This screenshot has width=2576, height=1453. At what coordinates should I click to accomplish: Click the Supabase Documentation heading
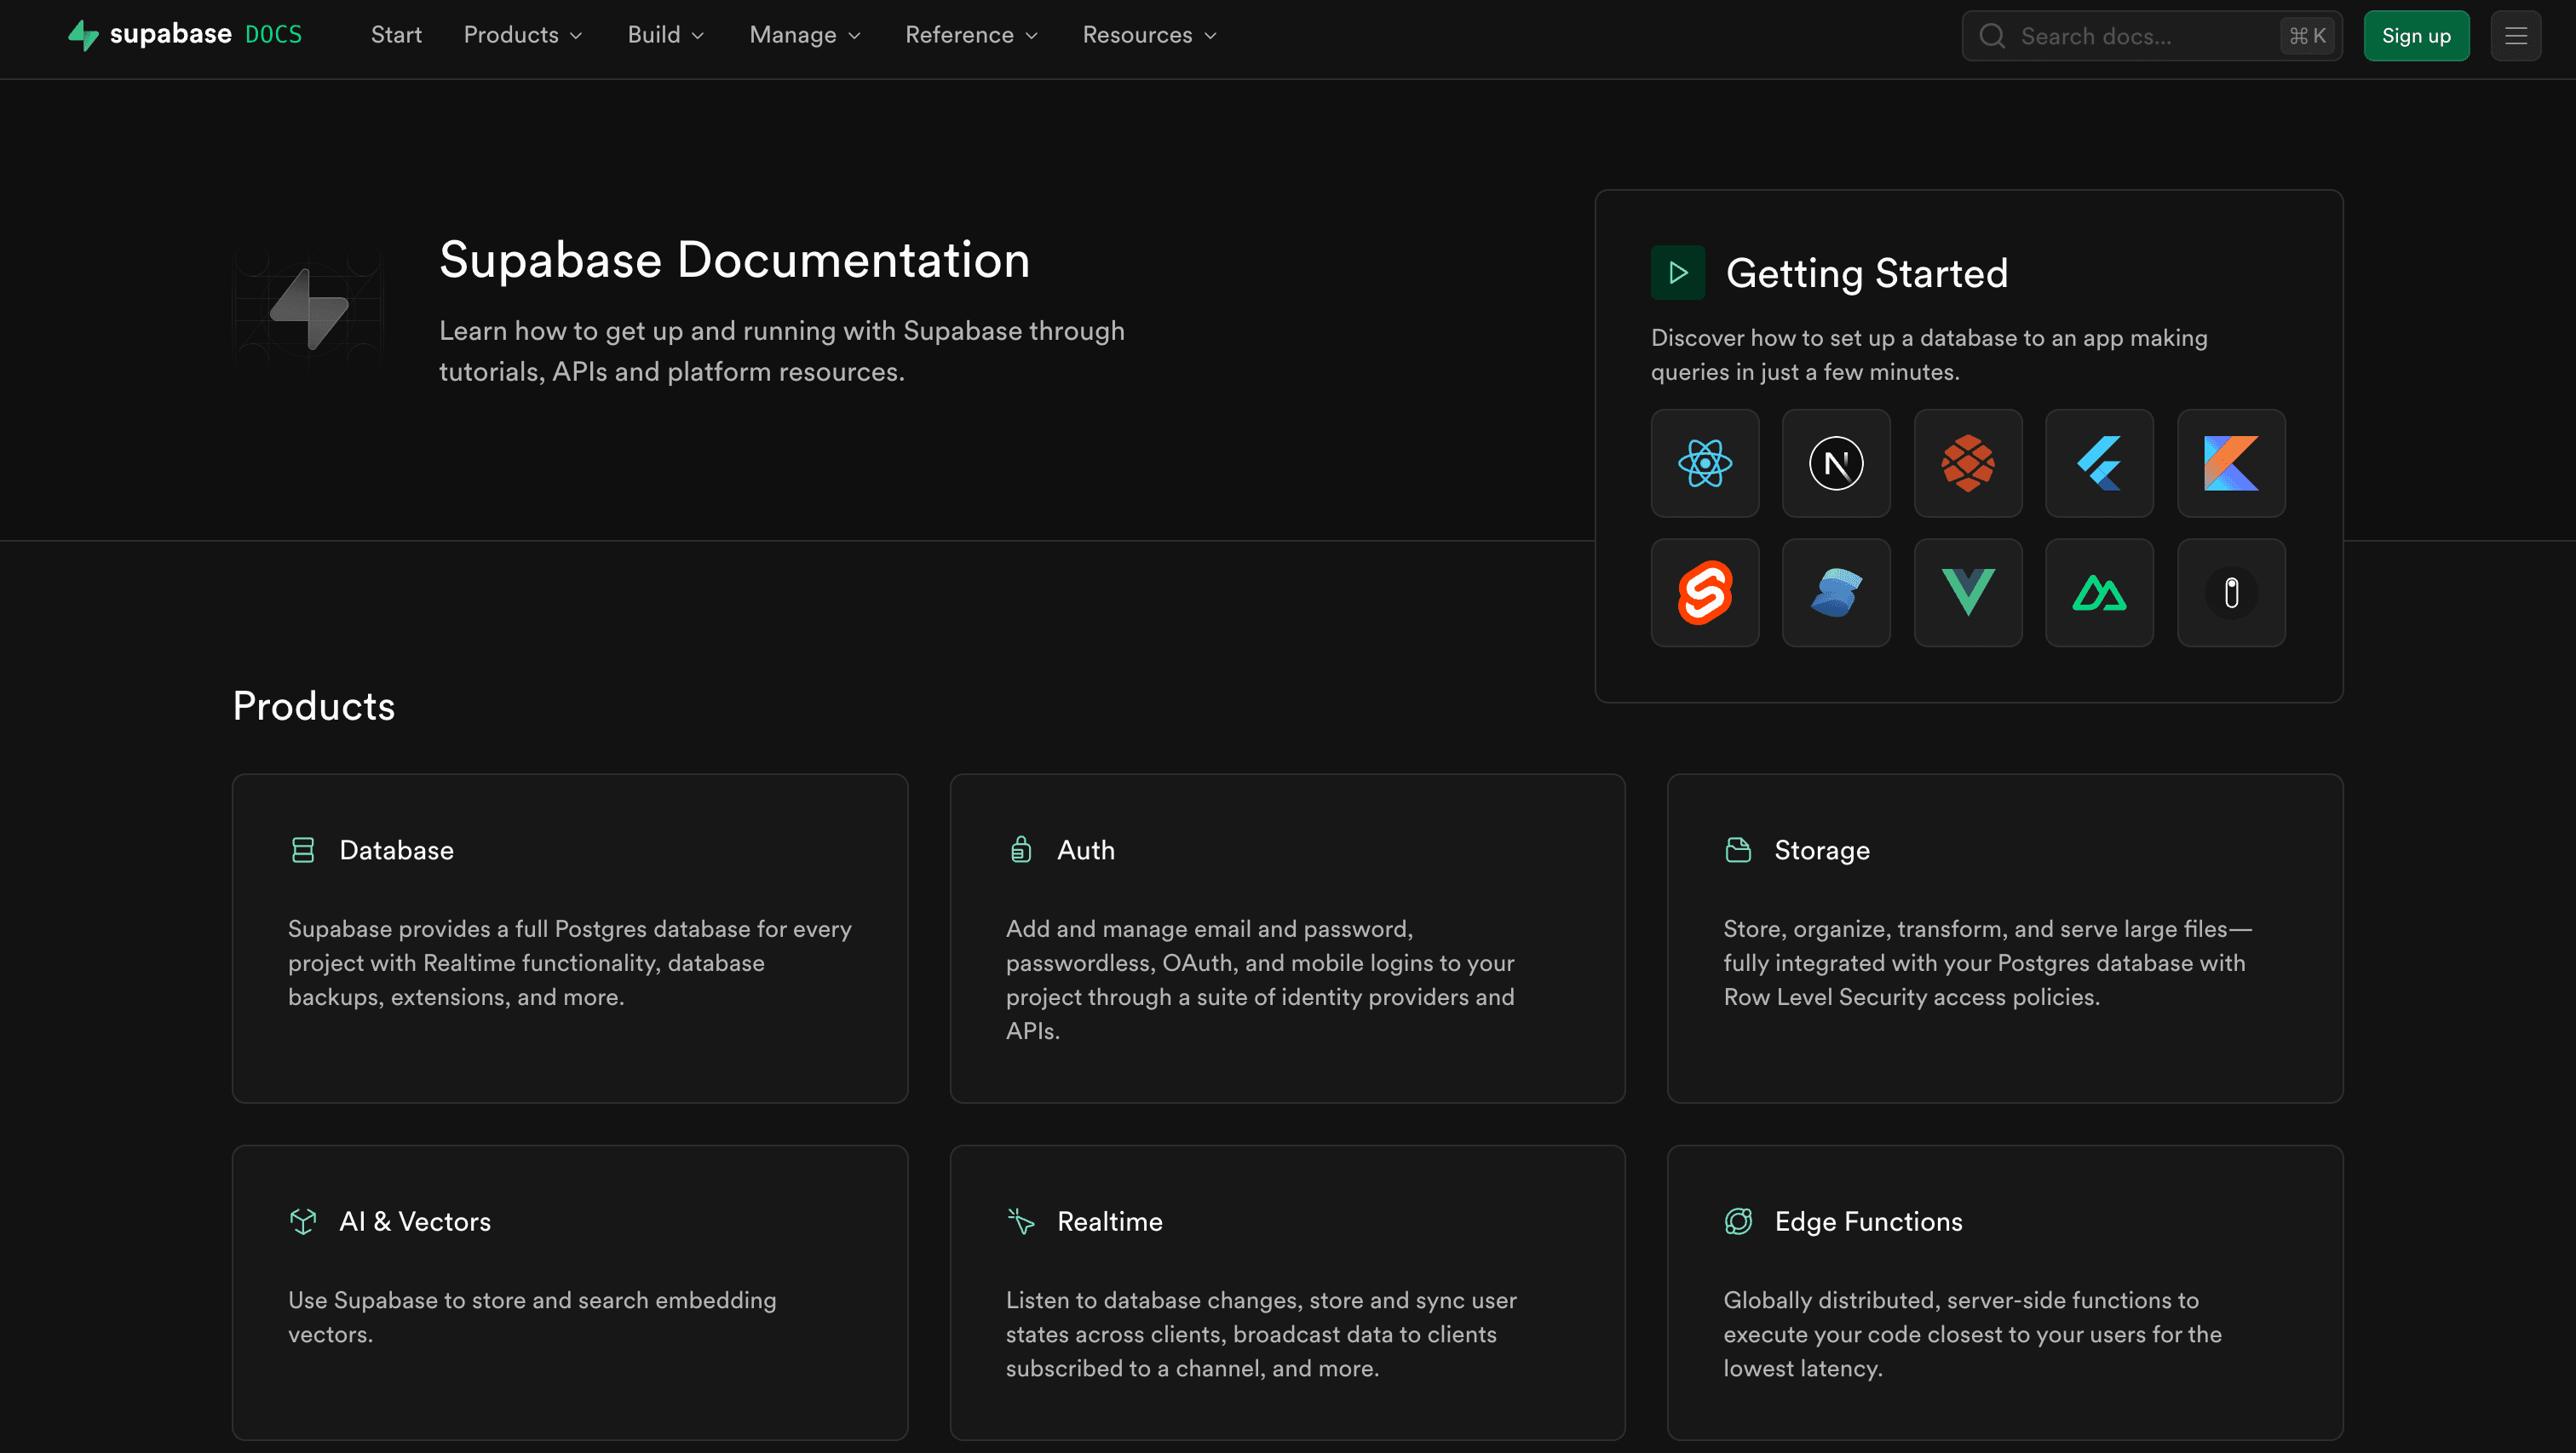coord(734,260)
